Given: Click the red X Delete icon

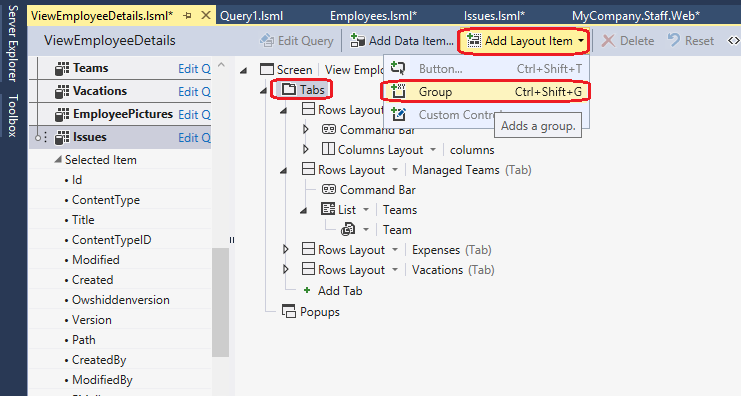Looking at the screenshot, I should tap(608, 41).
